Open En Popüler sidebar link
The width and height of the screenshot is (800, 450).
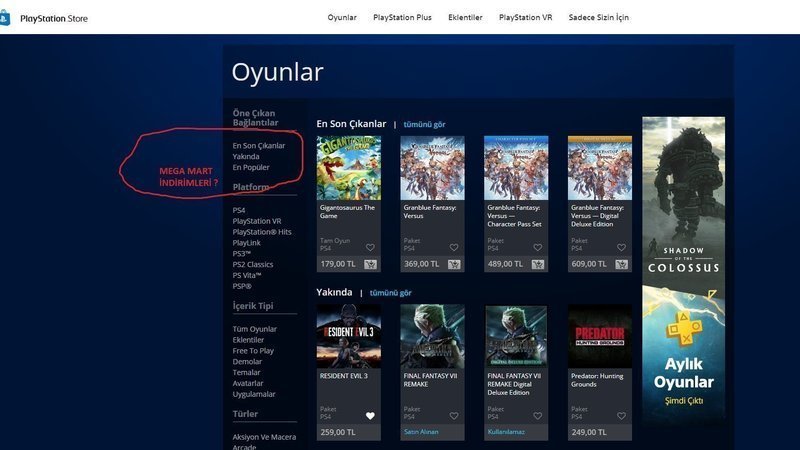click(x=251, y=167)
